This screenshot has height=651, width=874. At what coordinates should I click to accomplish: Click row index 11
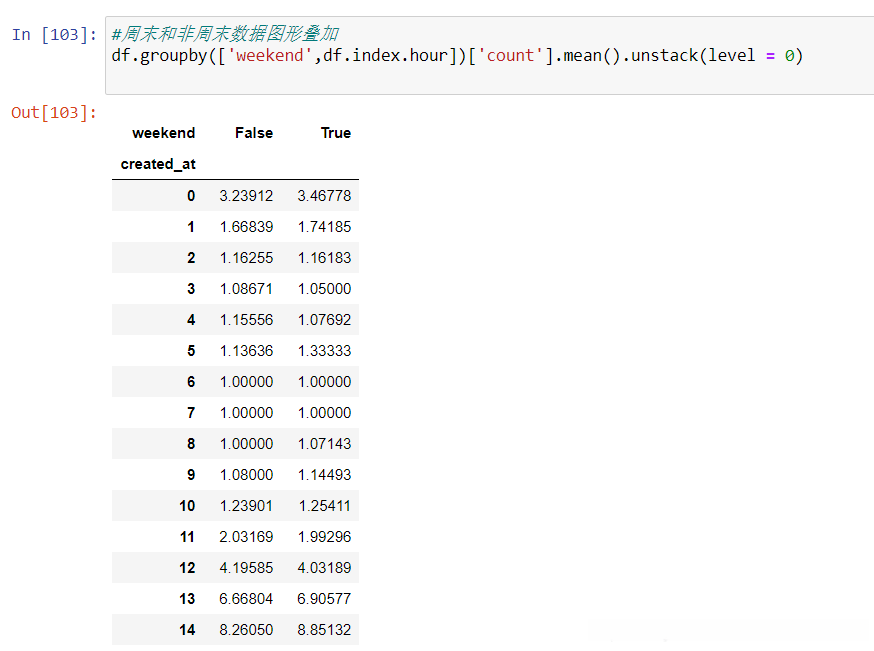tap(187, 537)
